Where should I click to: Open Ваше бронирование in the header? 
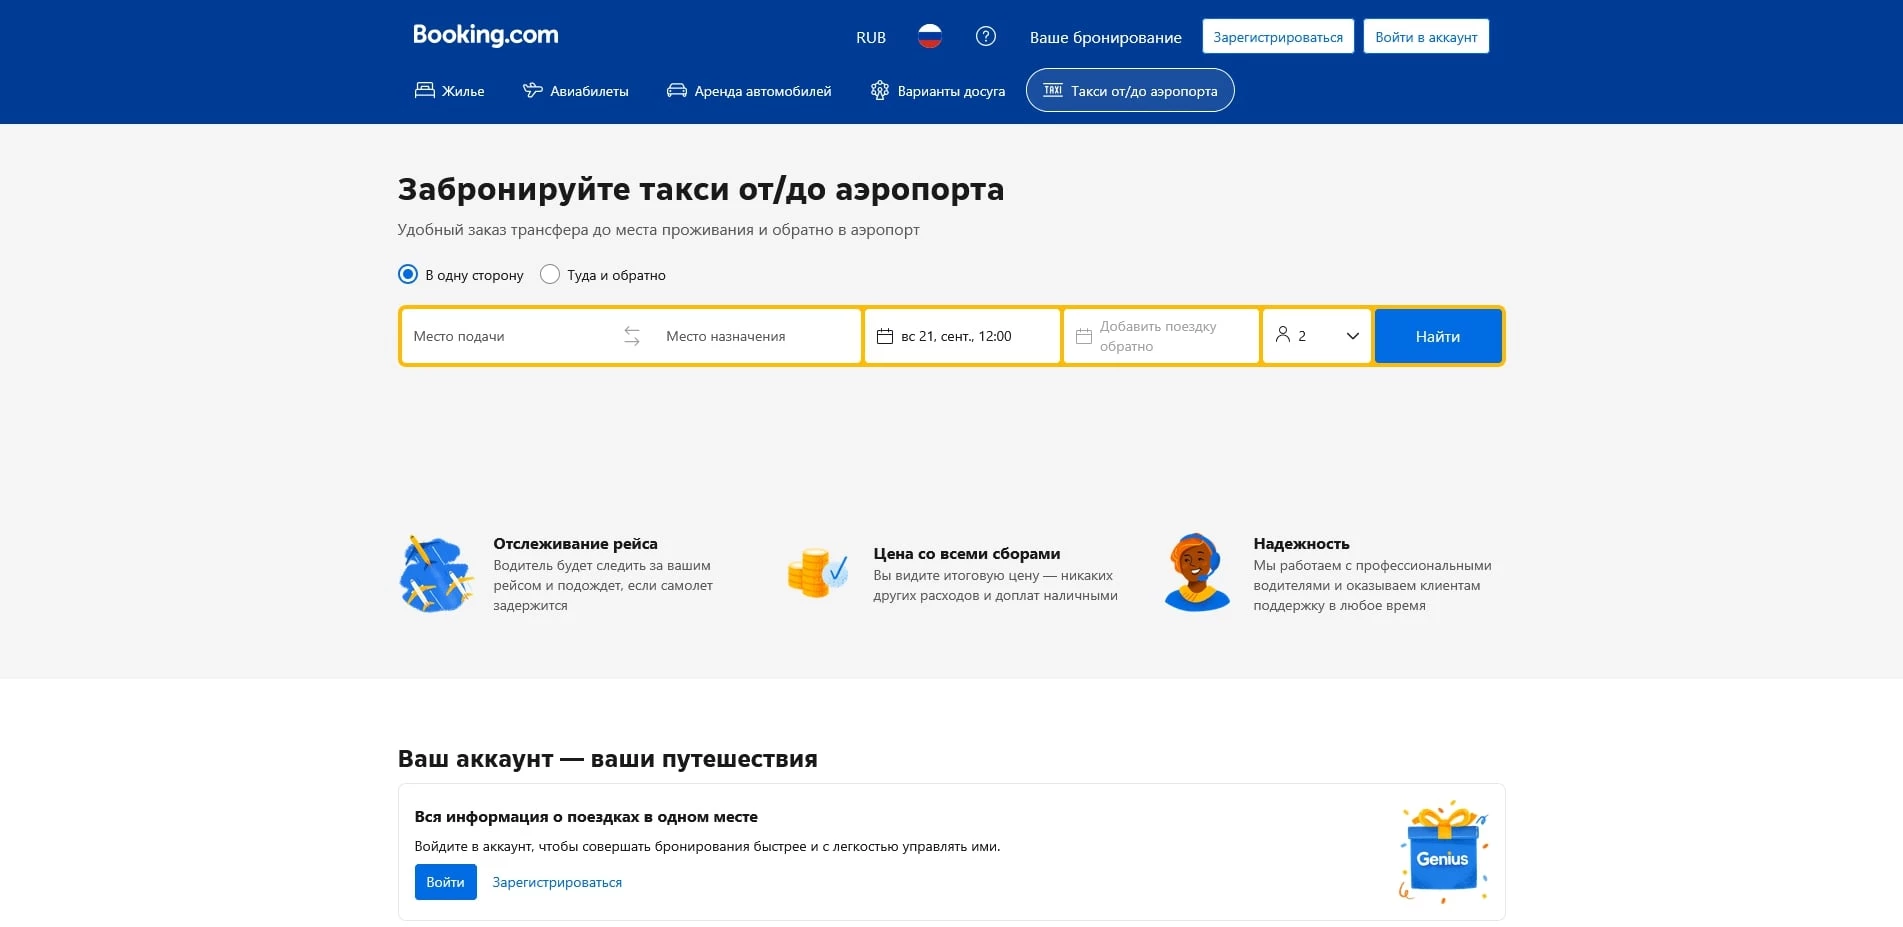pos(1105,37)
